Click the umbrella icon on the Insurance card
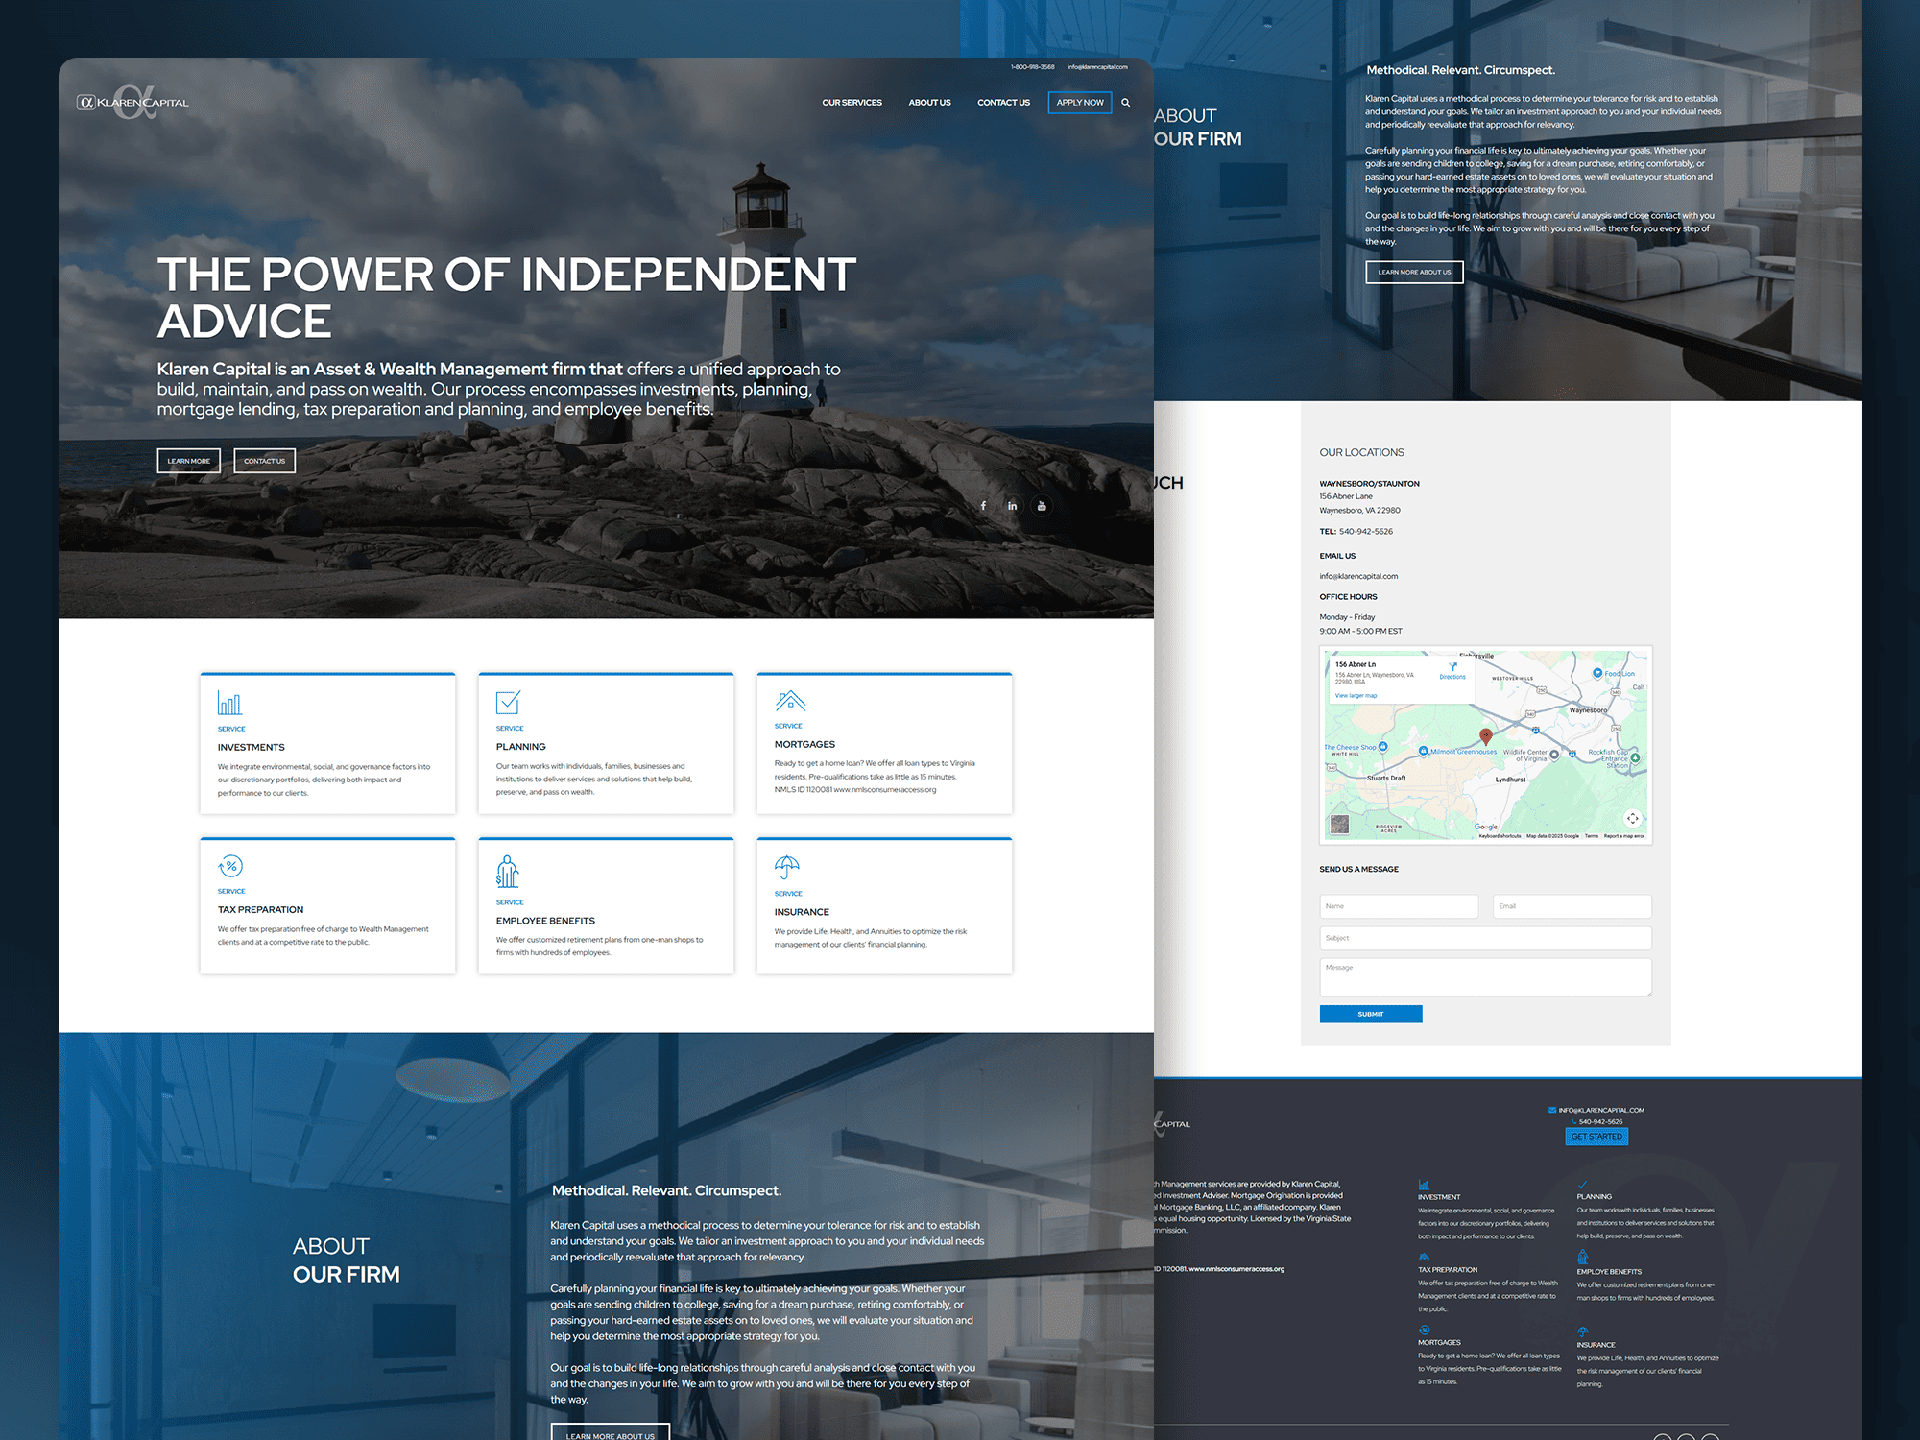 coord(787,867)
